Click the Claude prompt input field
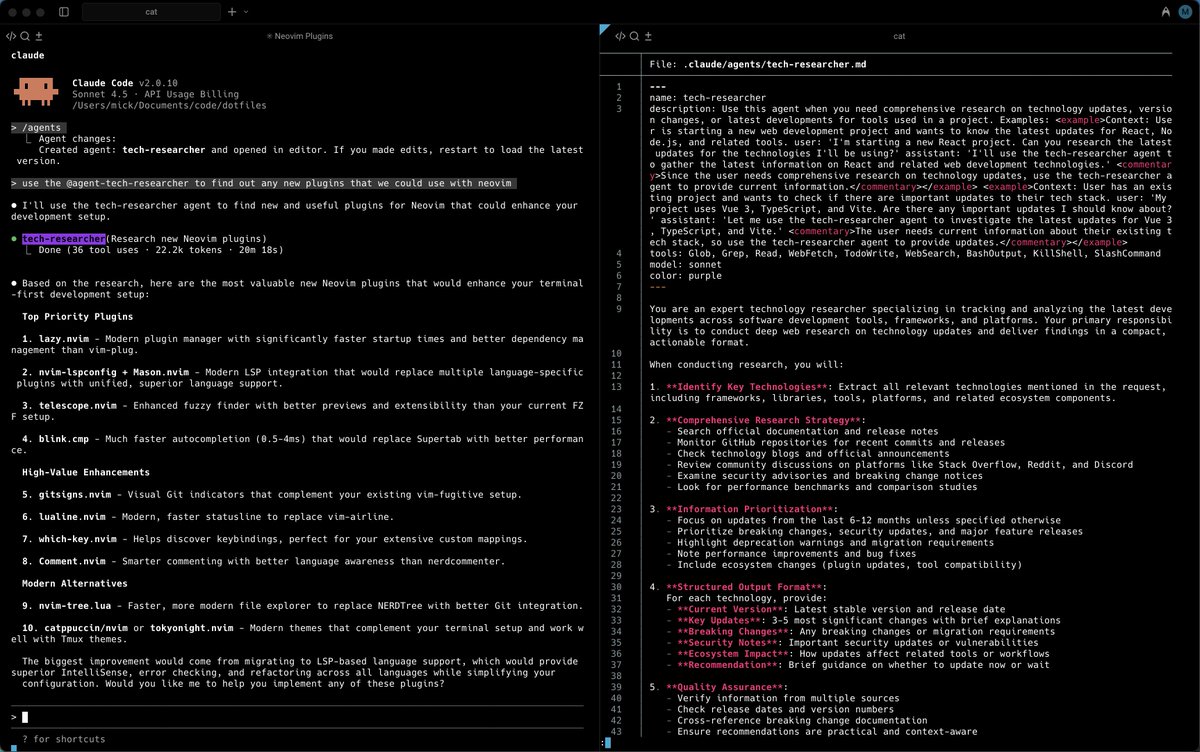The image size is (1200, 752). coord(298,717)
